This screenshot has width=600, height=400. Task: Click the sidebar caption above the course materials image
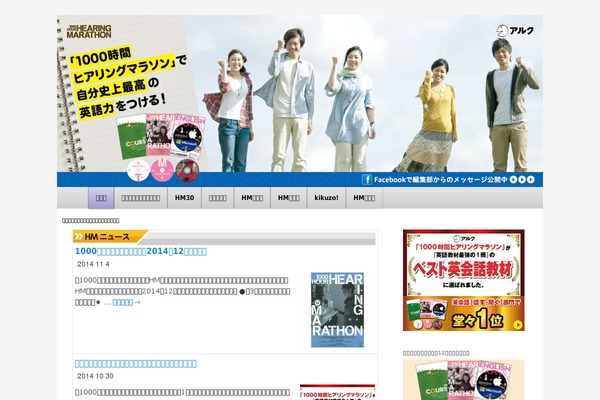point(436,353)
